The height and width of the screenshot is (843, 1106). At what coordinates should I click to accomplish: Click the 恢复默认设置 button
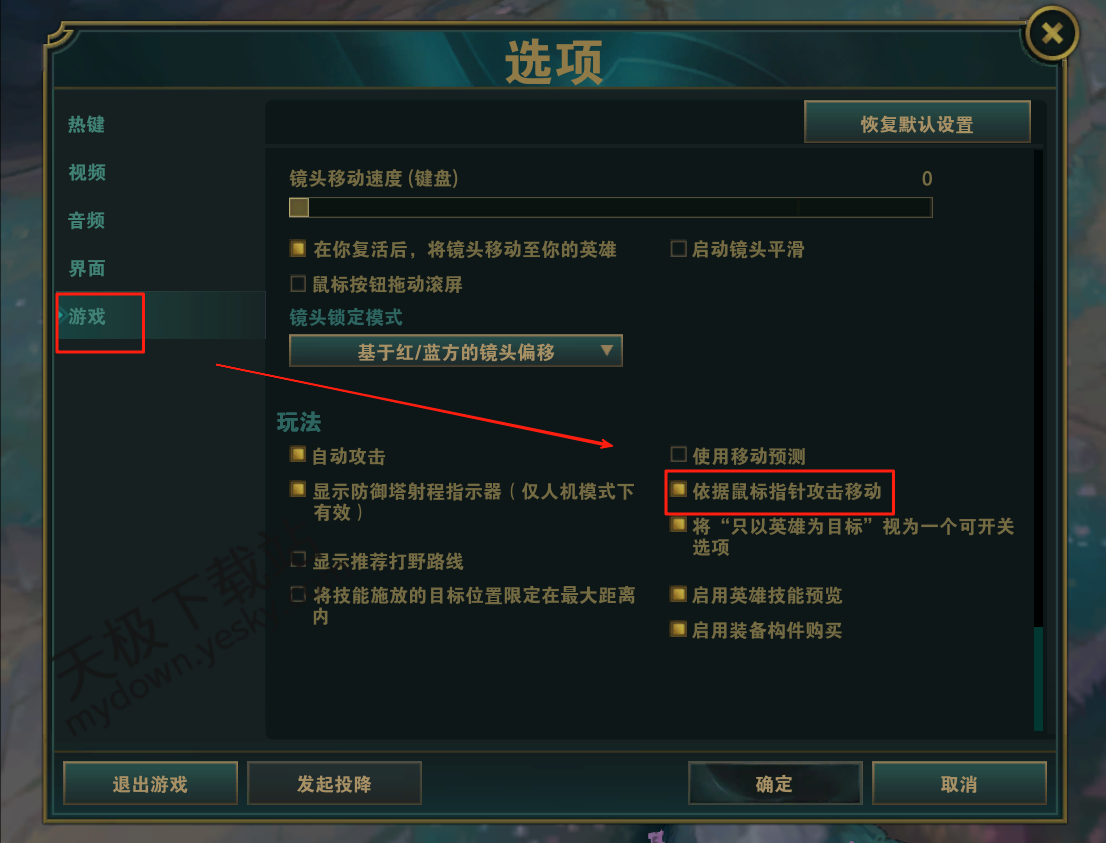click(917, 123)
